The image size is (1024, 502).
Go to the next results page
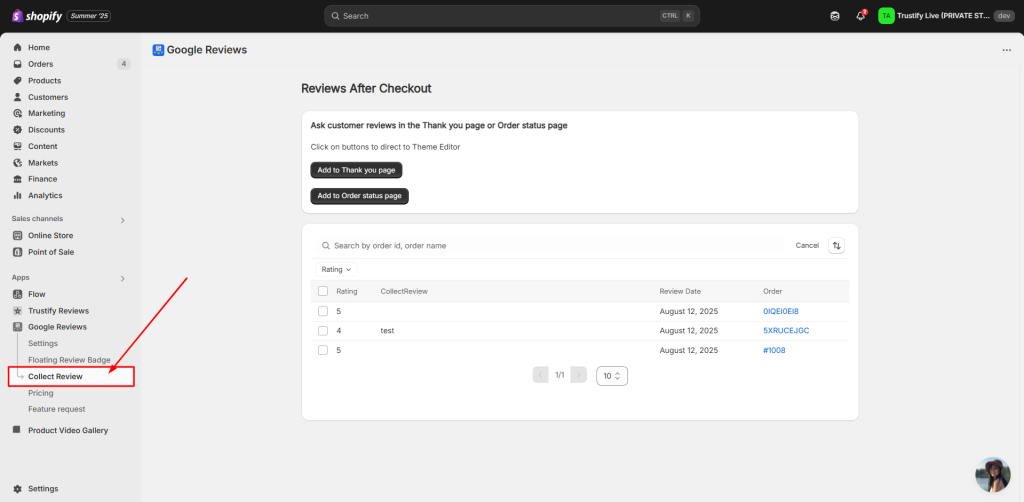point(579,375)
